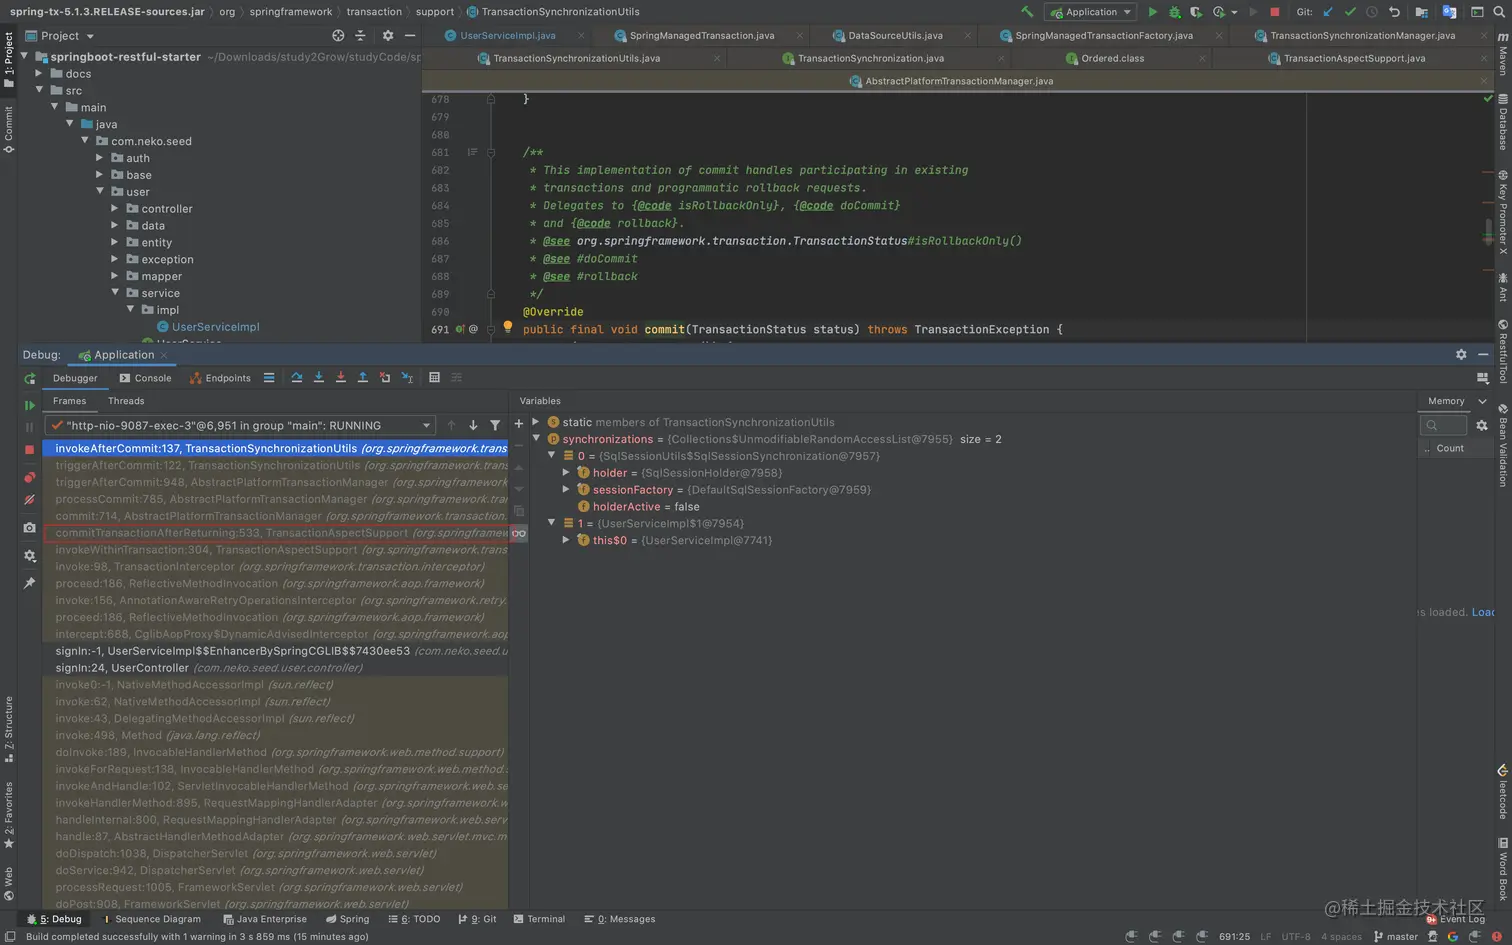Click the UTF-8 encoding in the status bar

click(x=1296, y=937)
